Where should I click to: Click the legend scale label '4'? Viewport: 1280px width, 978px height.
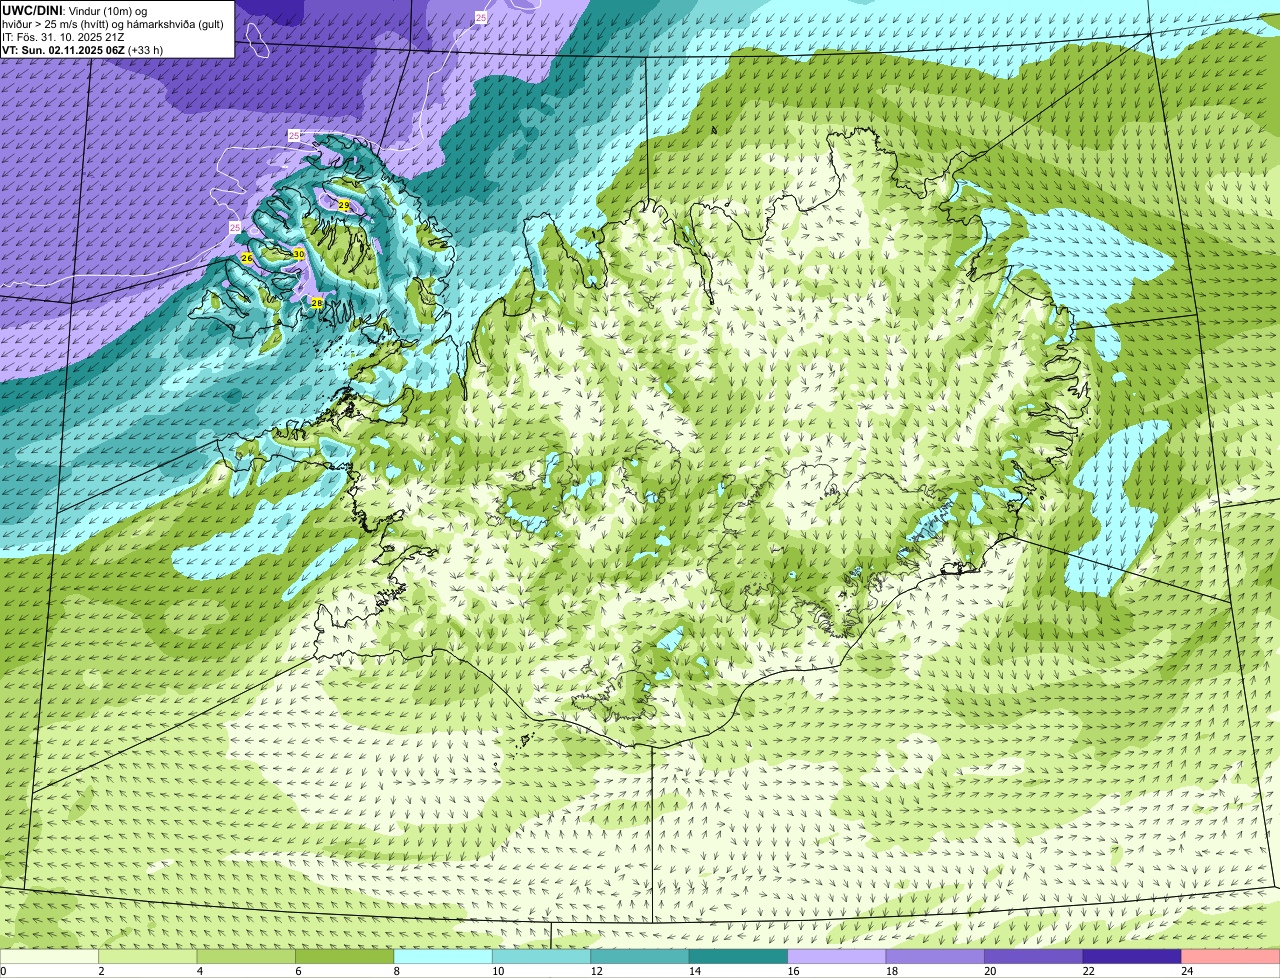pyautogui.click(x=199, y=970)
